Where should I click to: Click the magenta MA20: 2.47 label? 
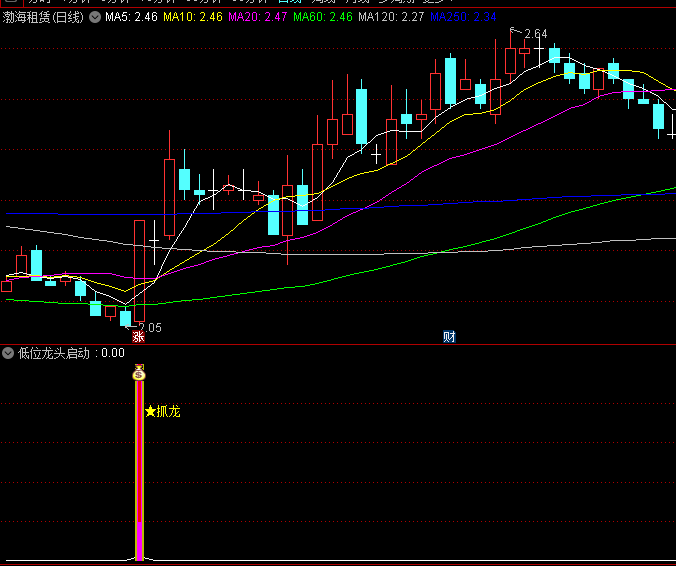(x=257, y=17)
